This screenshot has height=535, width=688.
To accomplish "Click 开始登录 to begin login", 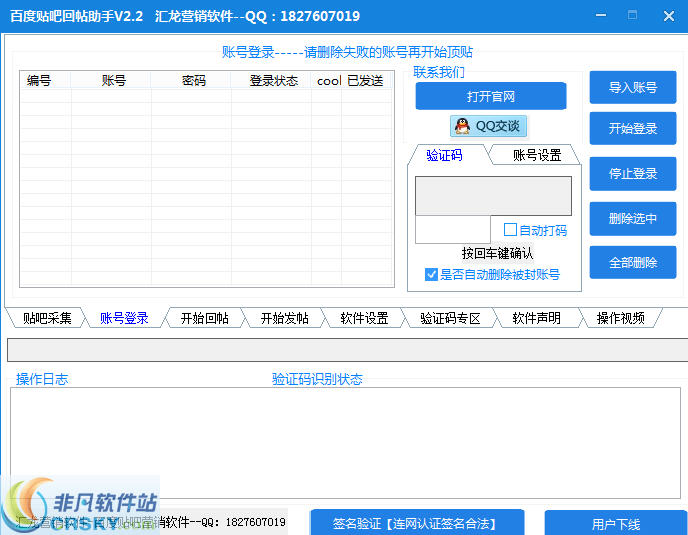I will pos(633,128).
